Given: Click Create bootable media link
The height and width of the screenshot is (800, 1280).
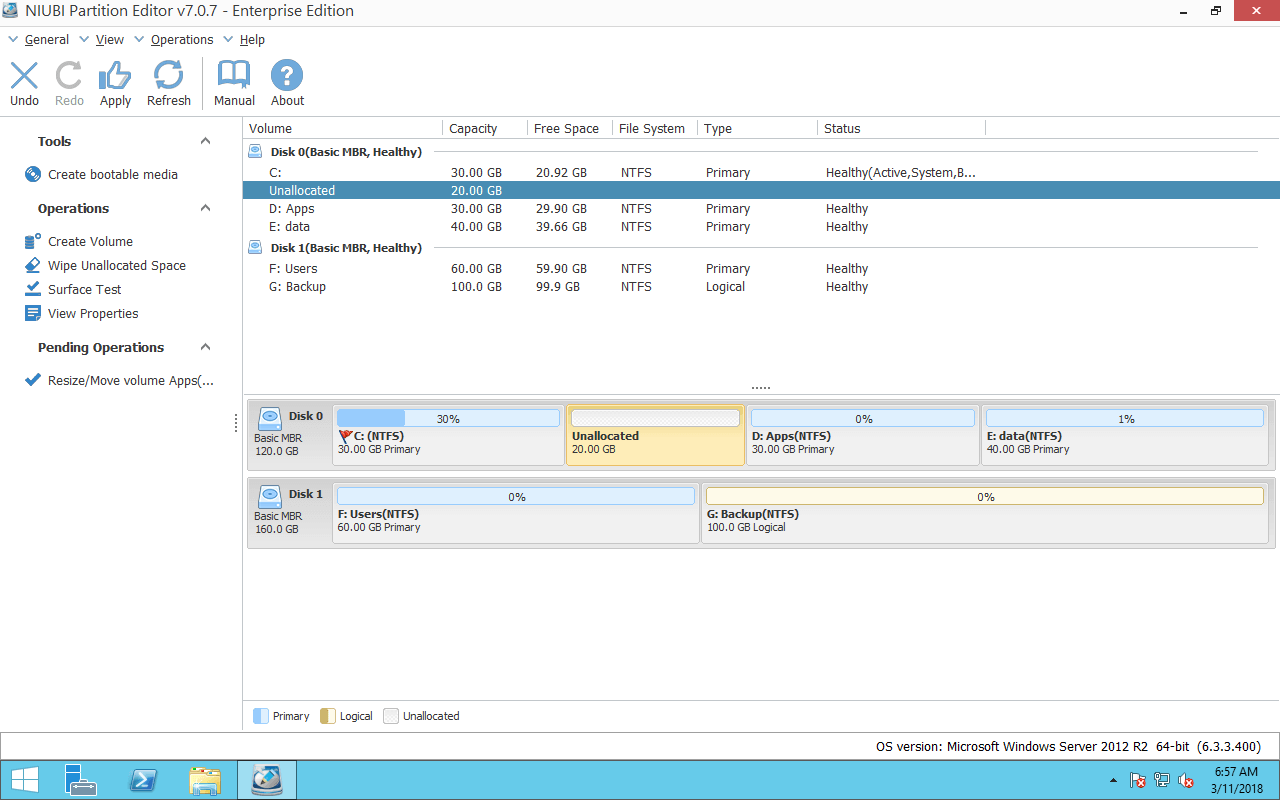Looking at the screenshot, I should coord(113,174).
